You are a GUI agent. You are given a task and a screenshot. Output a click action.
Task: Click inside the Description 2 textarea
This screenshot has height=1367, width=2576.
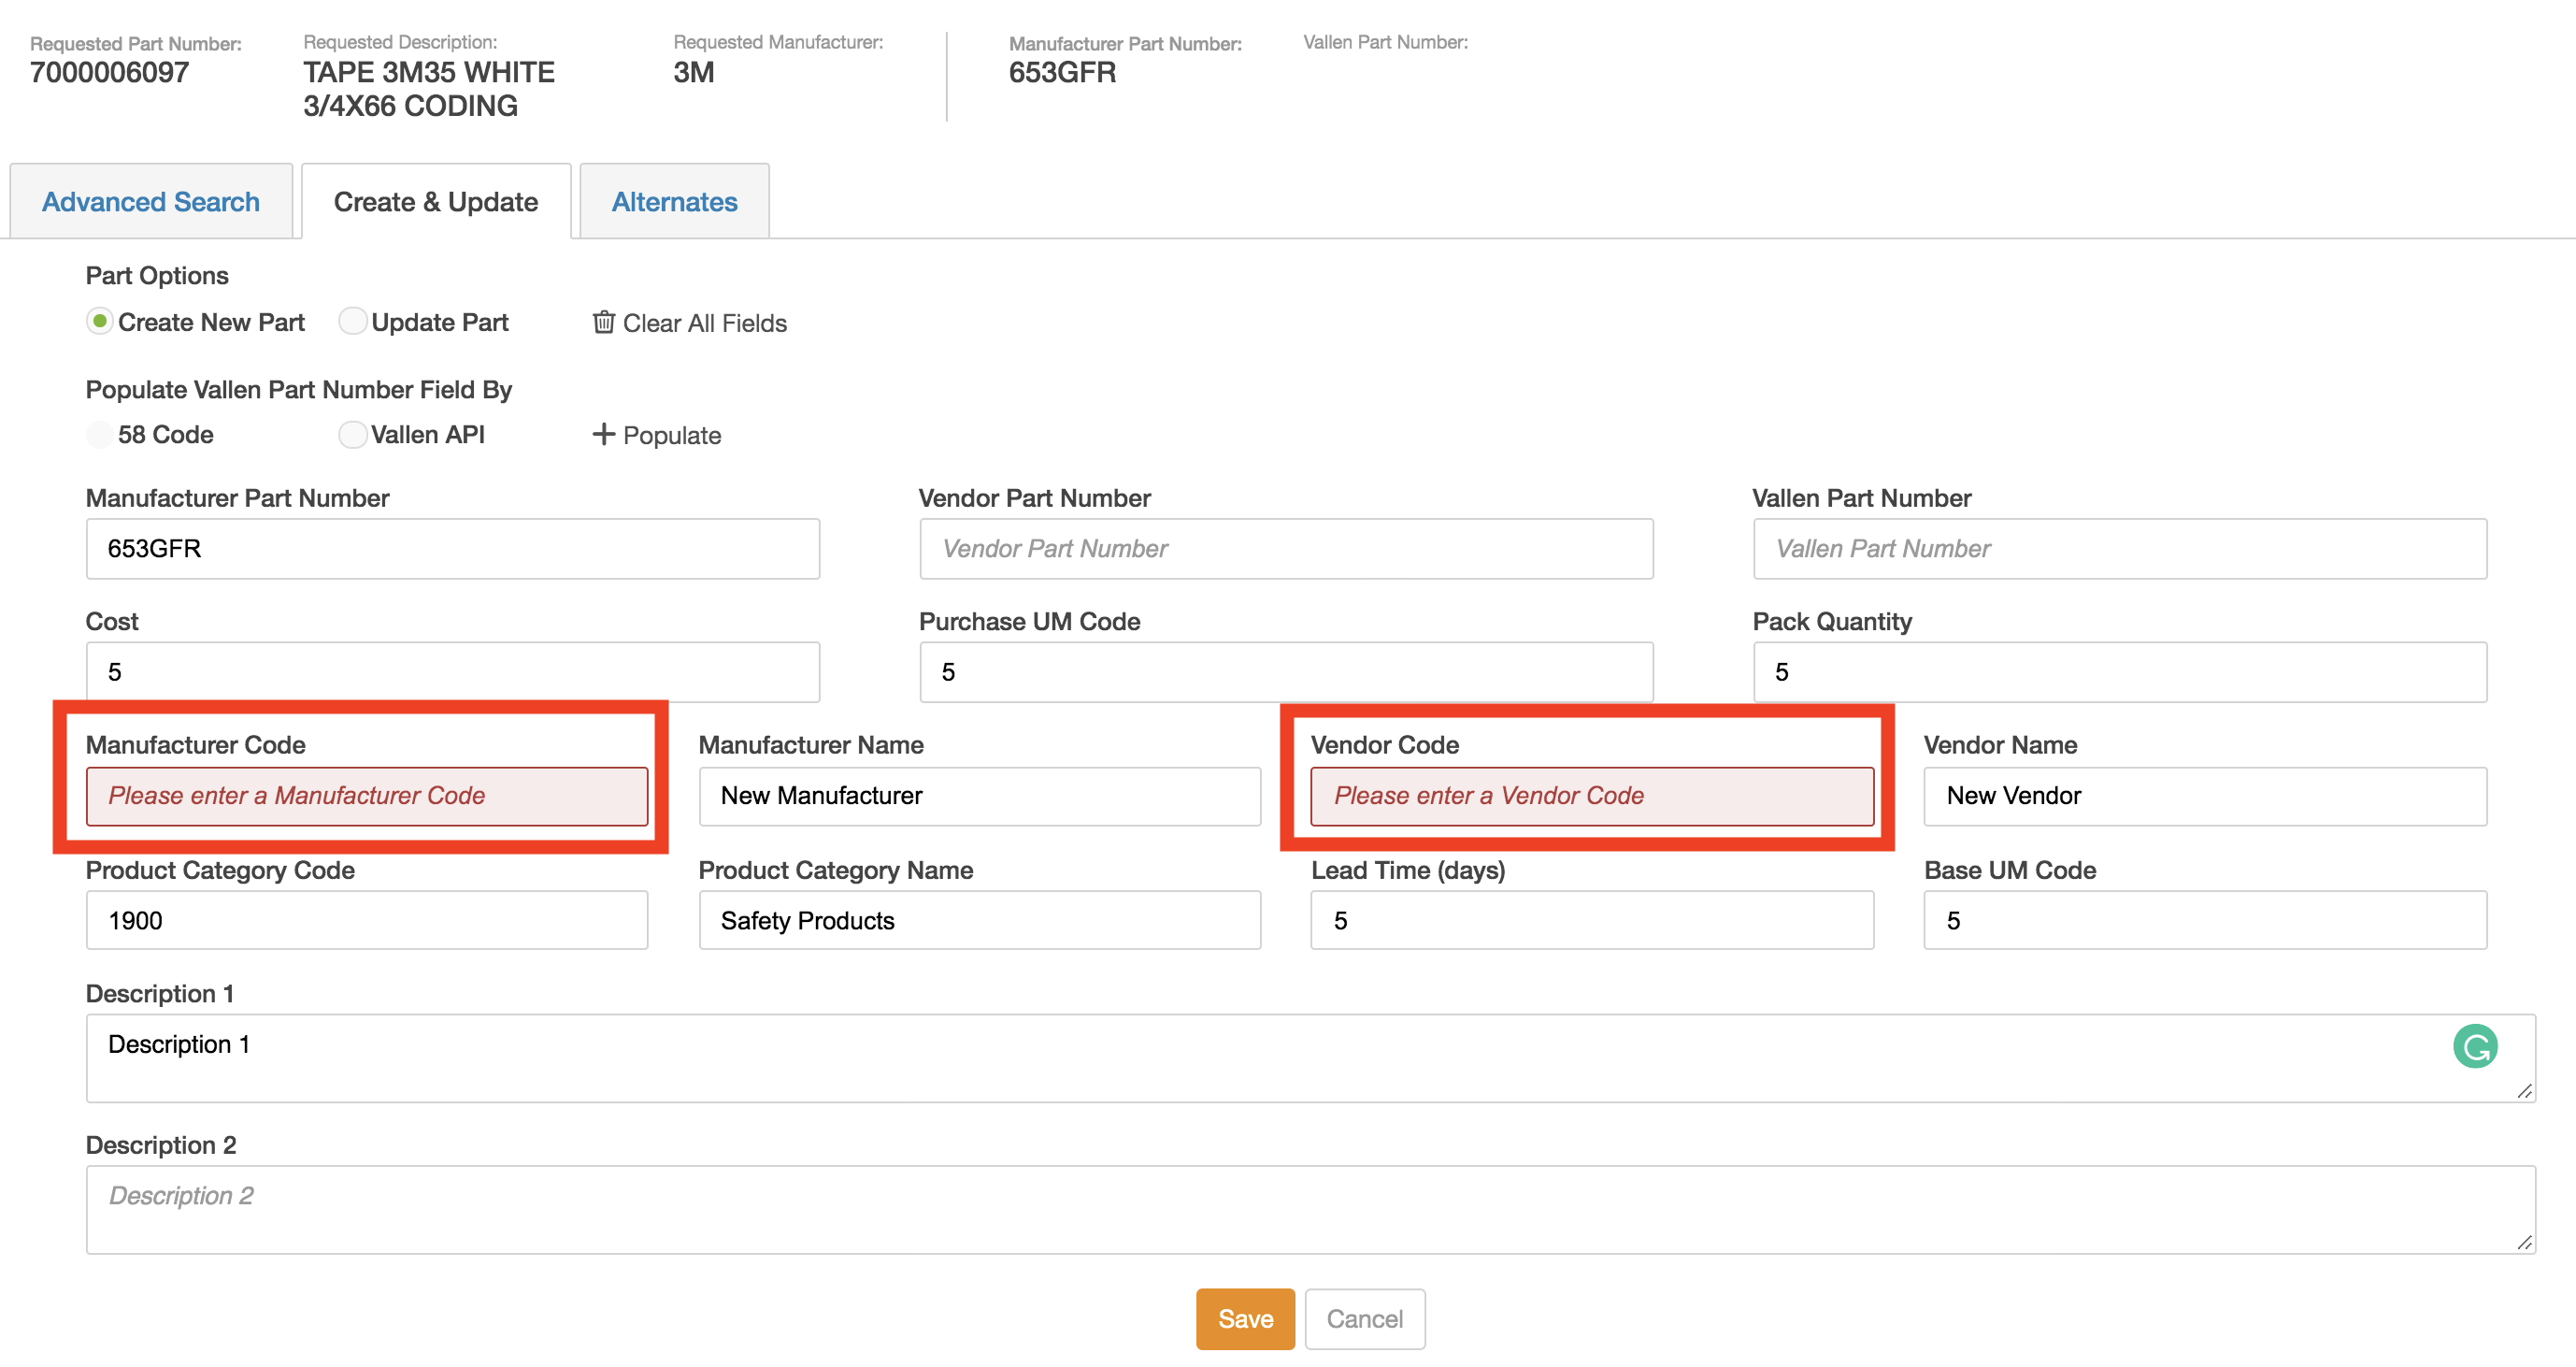point(1300,1210)
